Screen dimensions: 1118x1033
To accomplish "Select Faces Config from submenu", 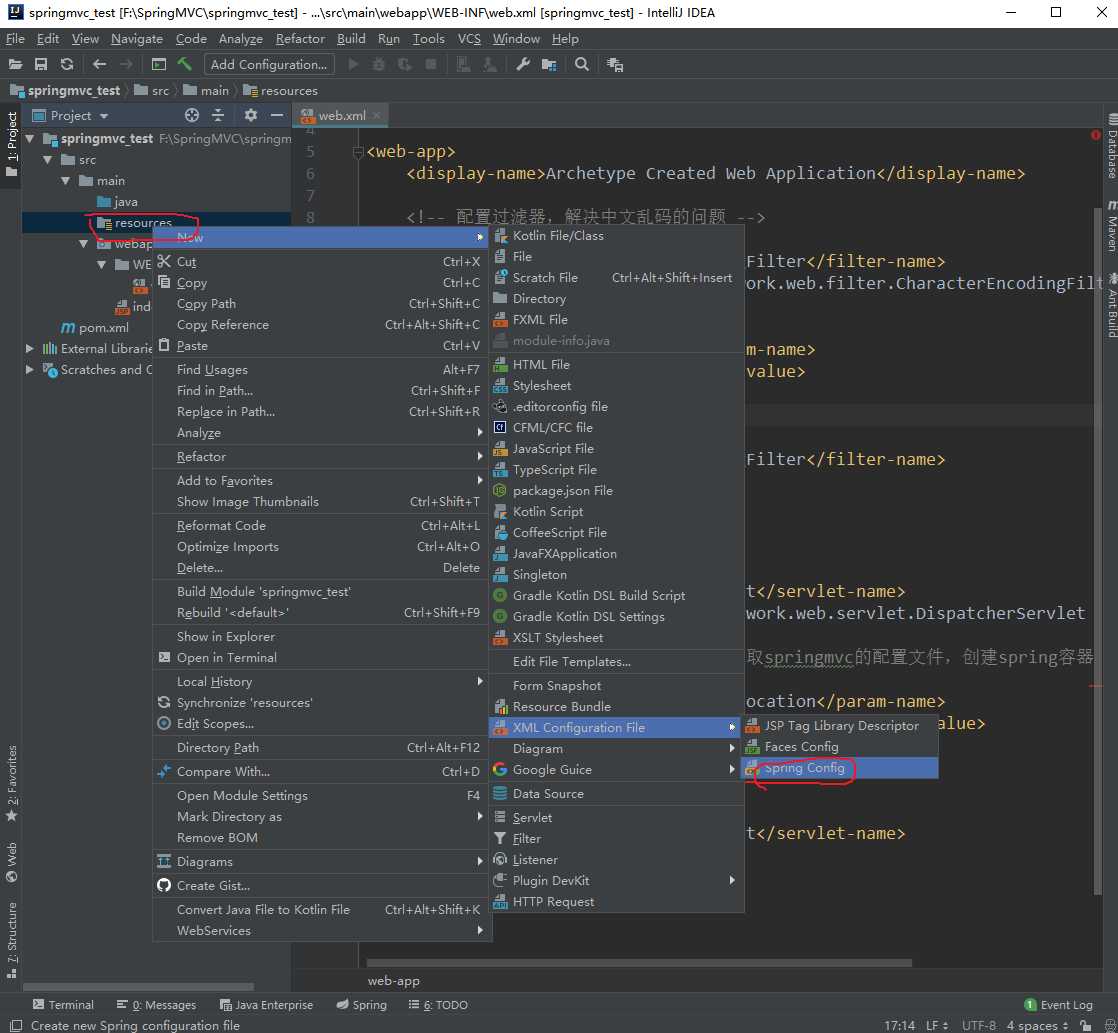I will tap(840, 746).
